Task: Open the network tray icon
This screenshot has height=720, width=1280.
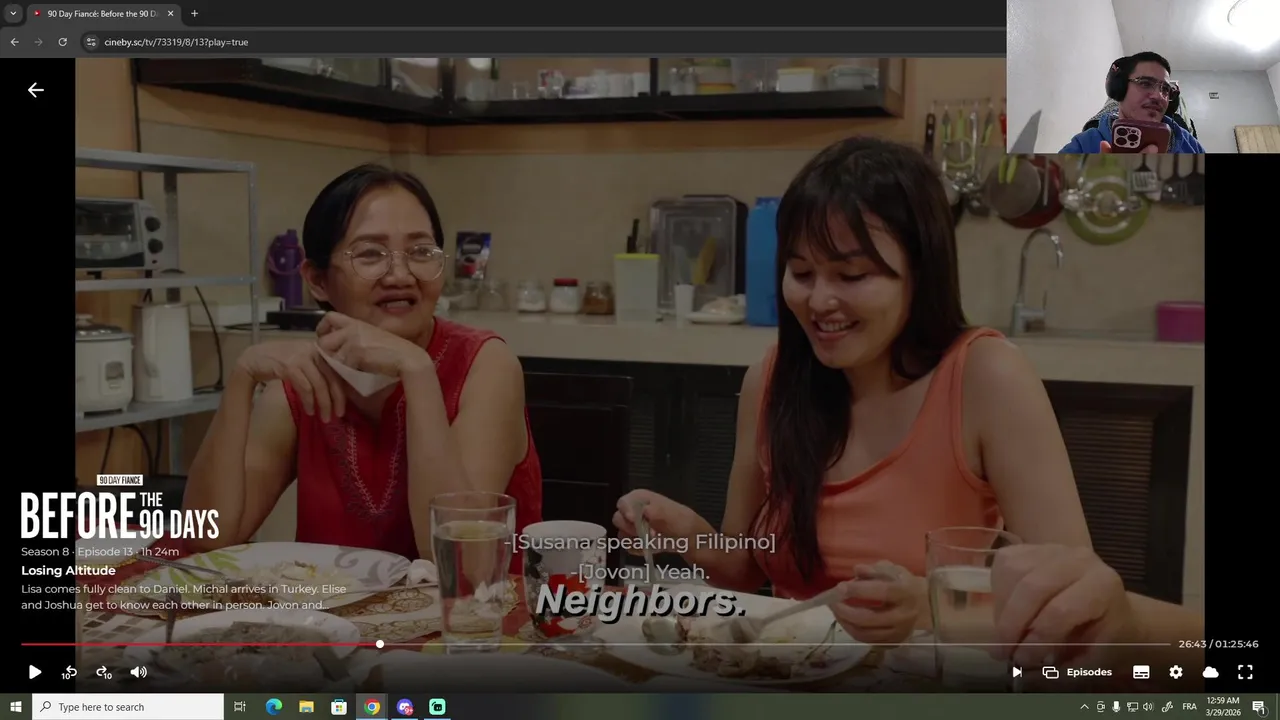Action: [1132, 707]
